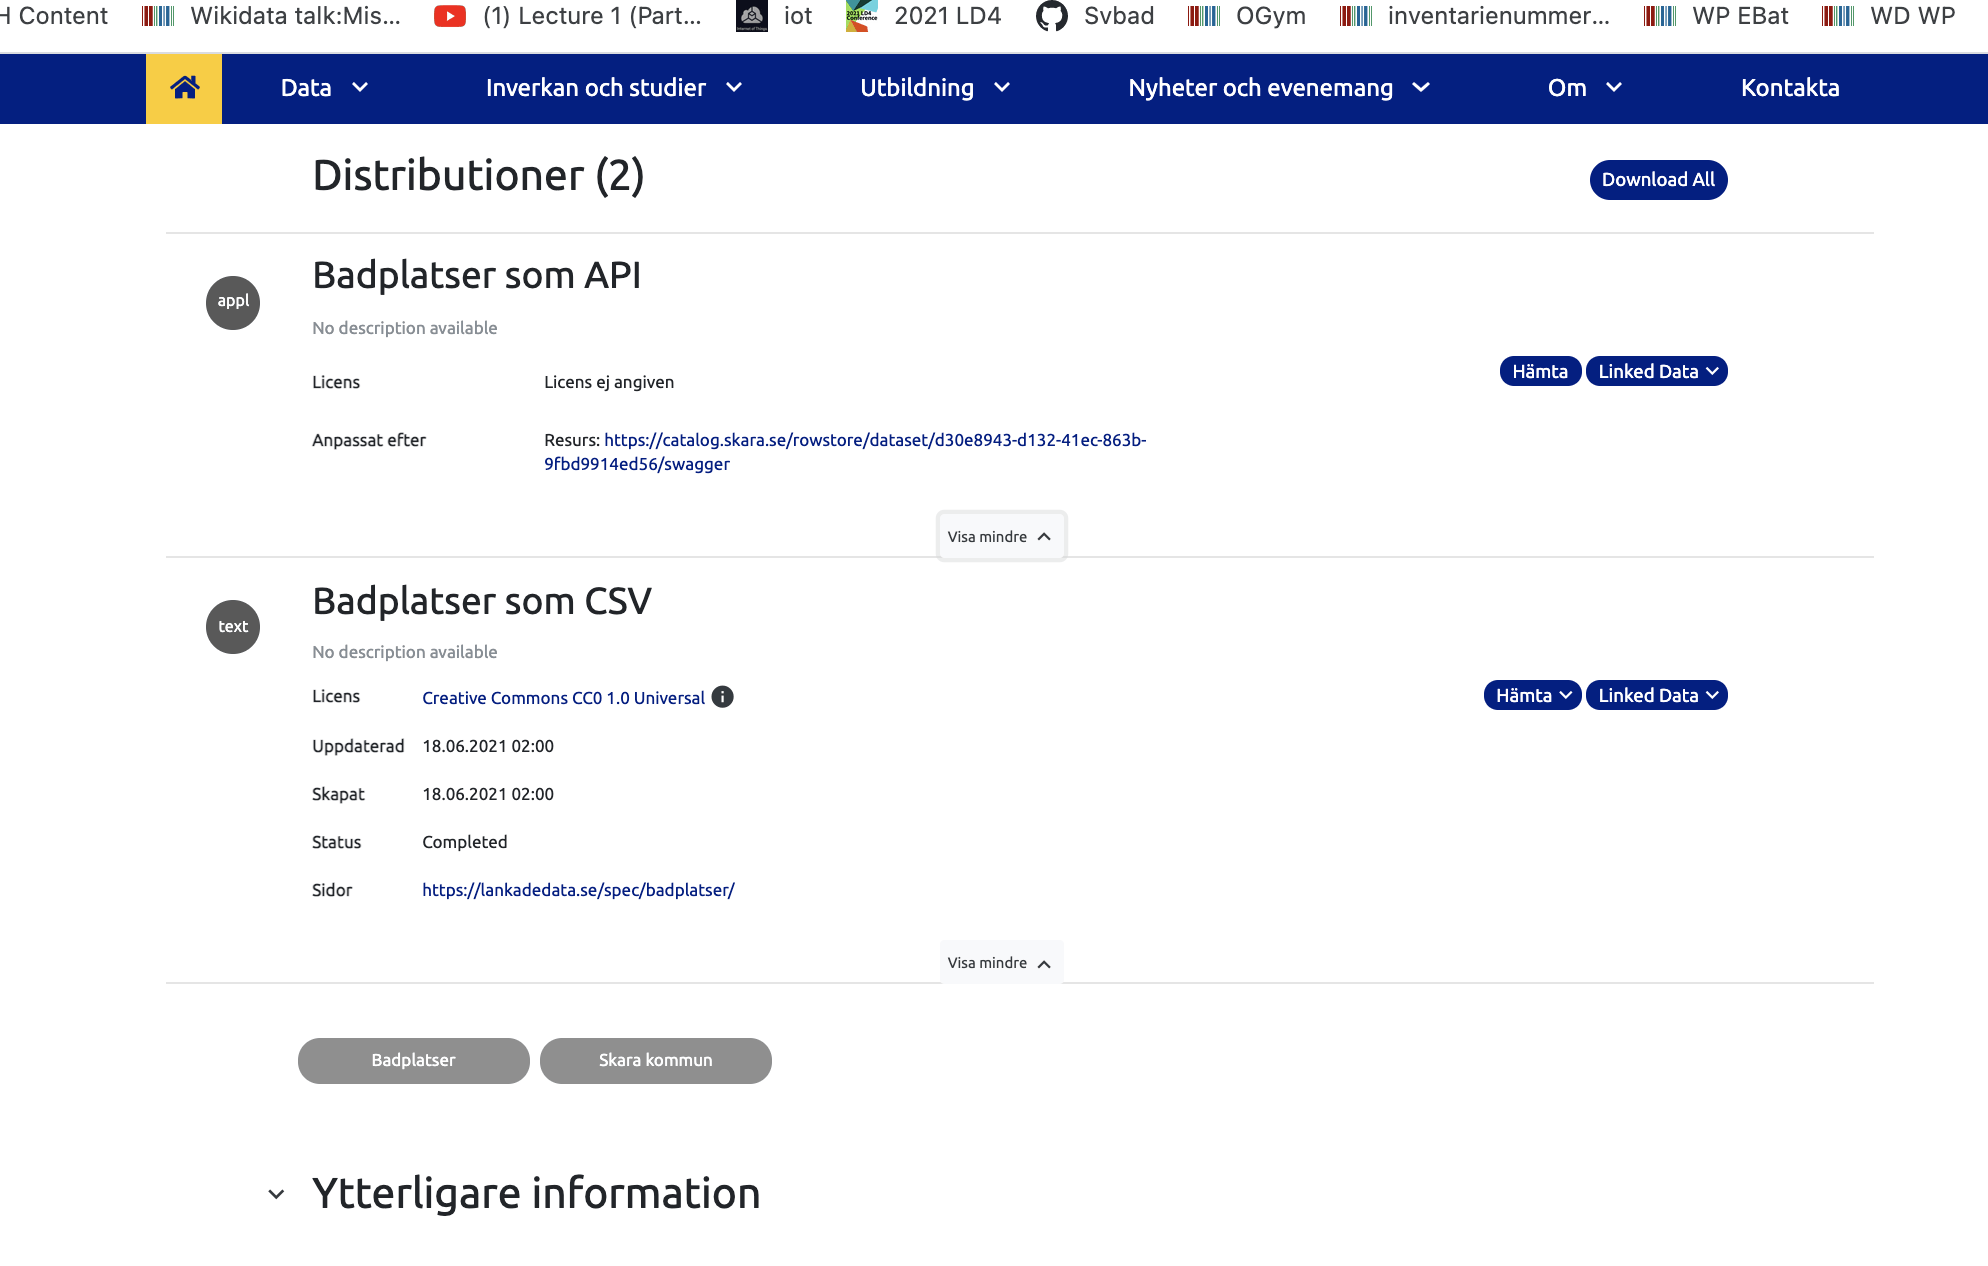Viewport: 1988px width, 1266px height.
Task: Click the yellow home icon
Action: [184, 88]
